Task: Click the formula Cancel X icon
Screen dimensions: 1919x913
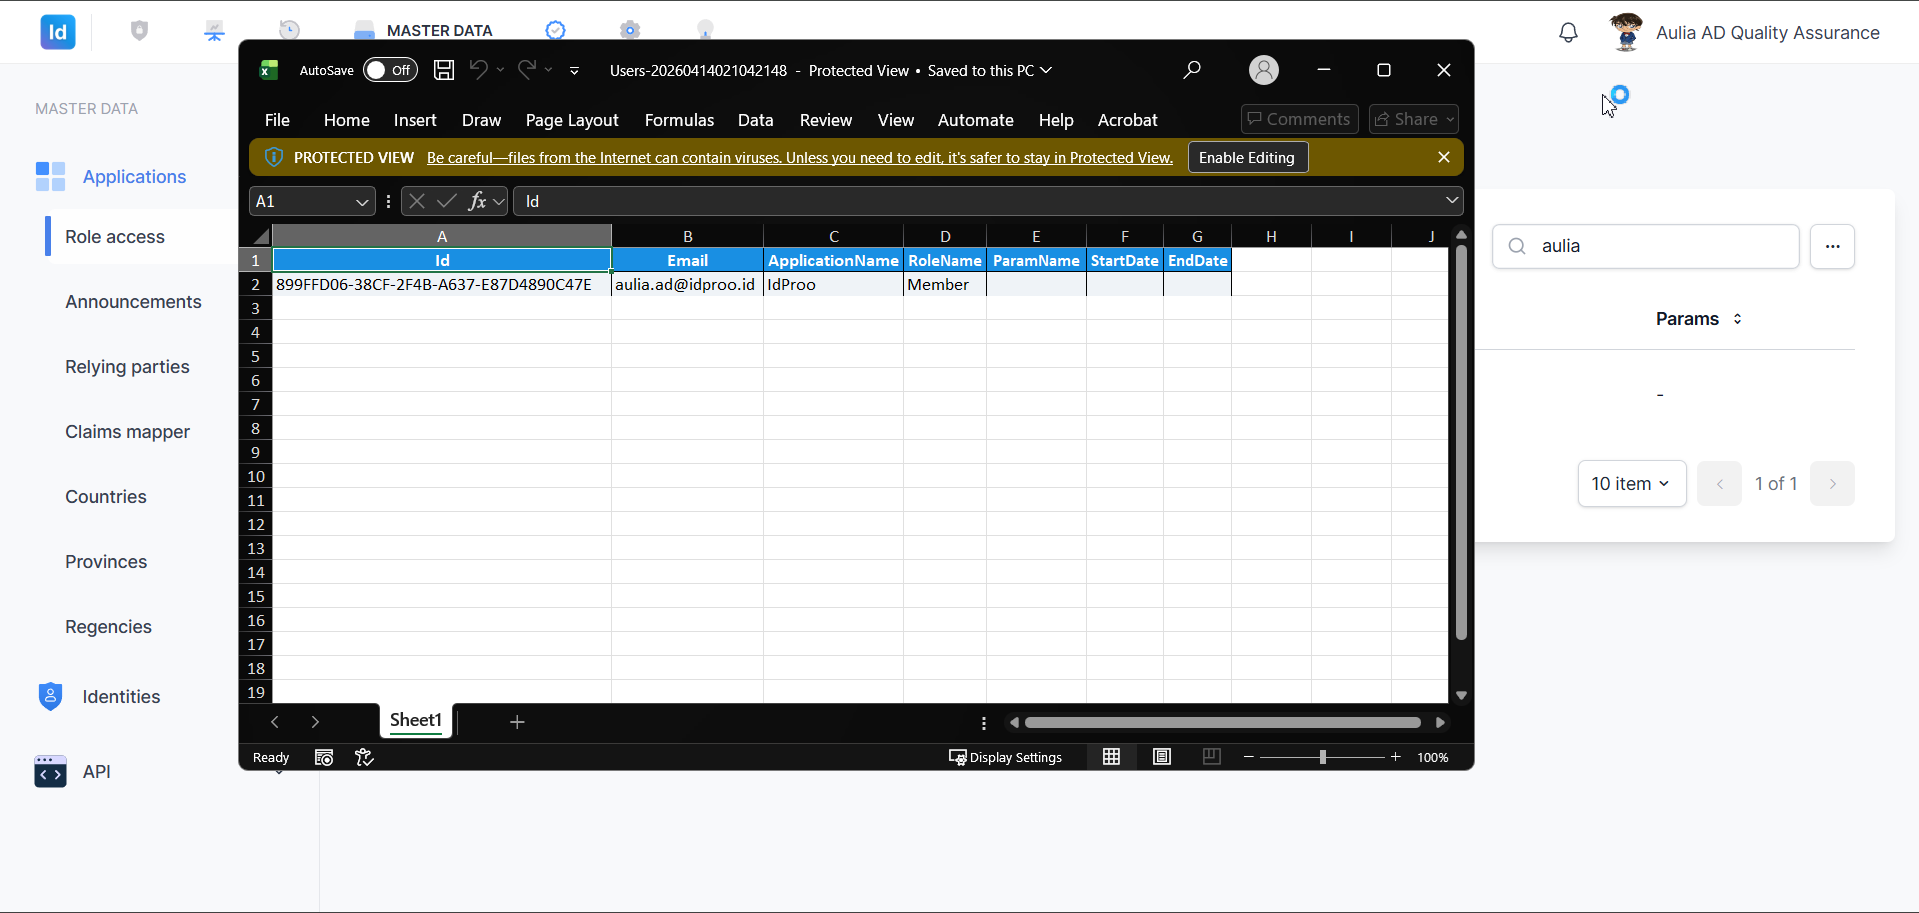Action: (x=417, y=201)
